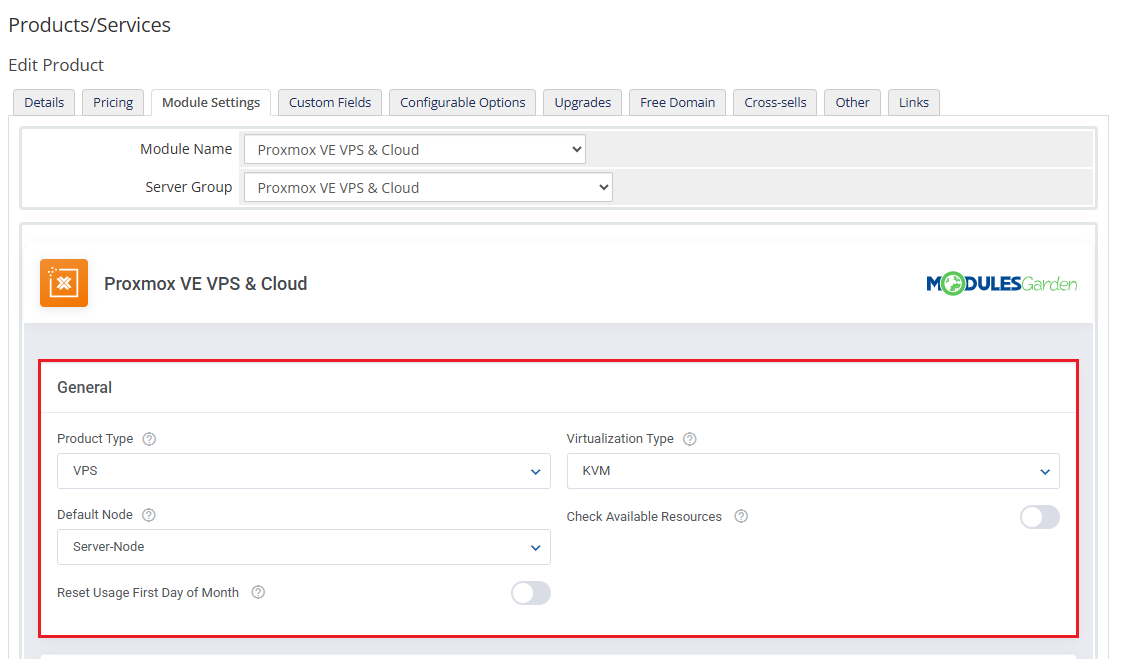Click help icon next to Default Node

149,515
